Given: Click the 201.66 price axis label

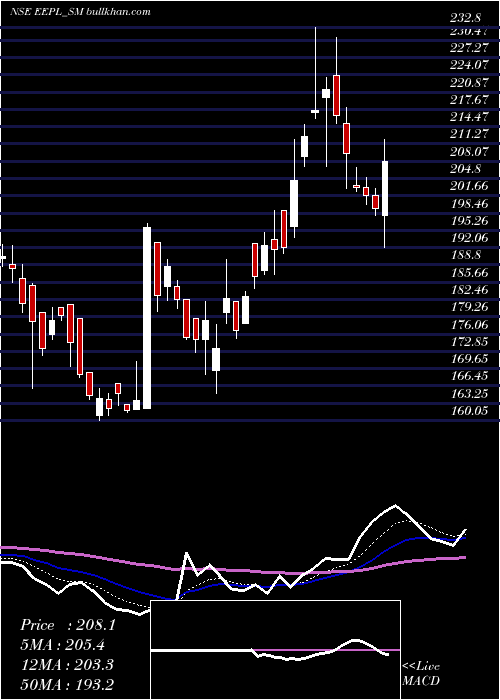Looking at the screenshot, I should [x=468, y=186].
